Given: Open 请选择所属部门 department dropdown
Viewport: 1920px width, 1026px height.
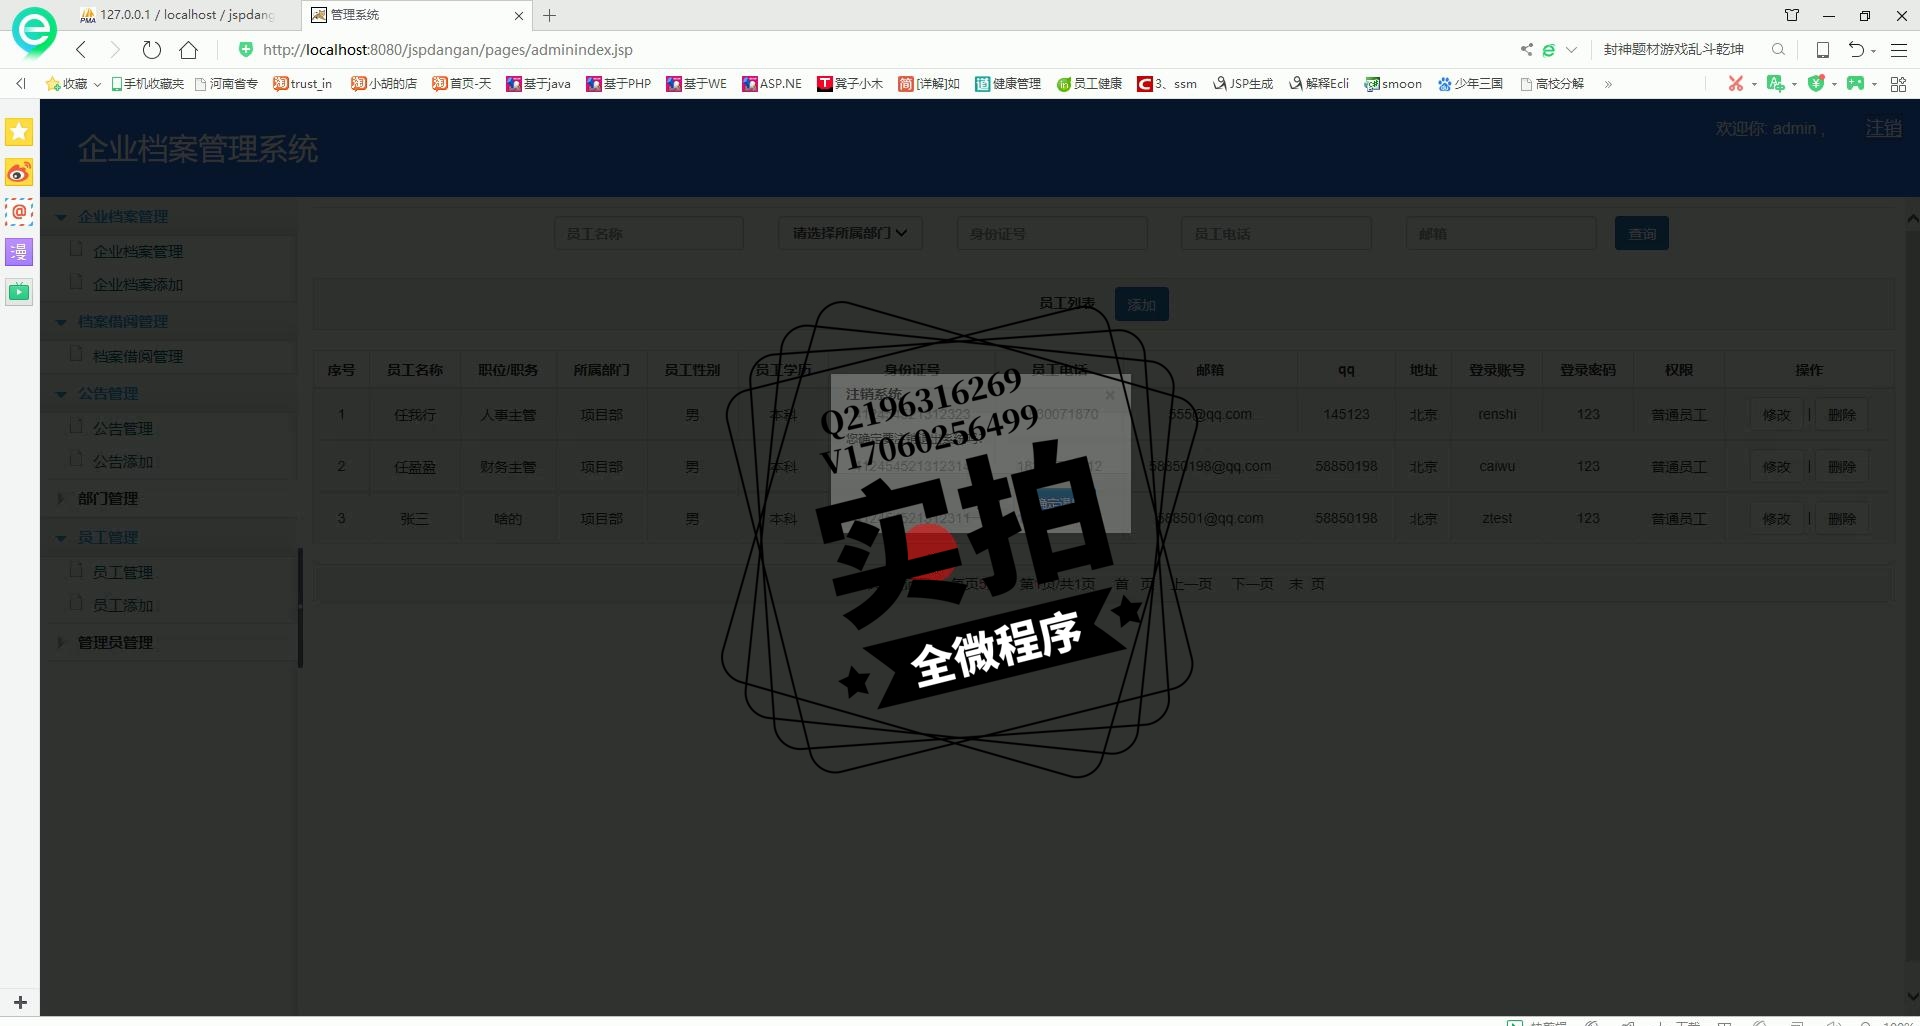Looking at the screenshot, I should click(850, 233).
